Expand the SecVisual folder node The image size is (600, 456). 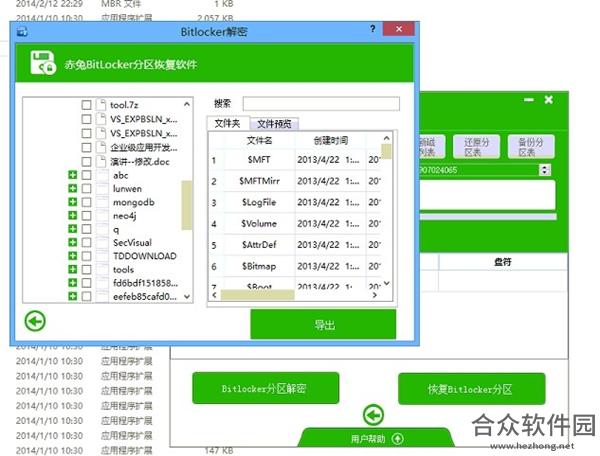[72, 242]
